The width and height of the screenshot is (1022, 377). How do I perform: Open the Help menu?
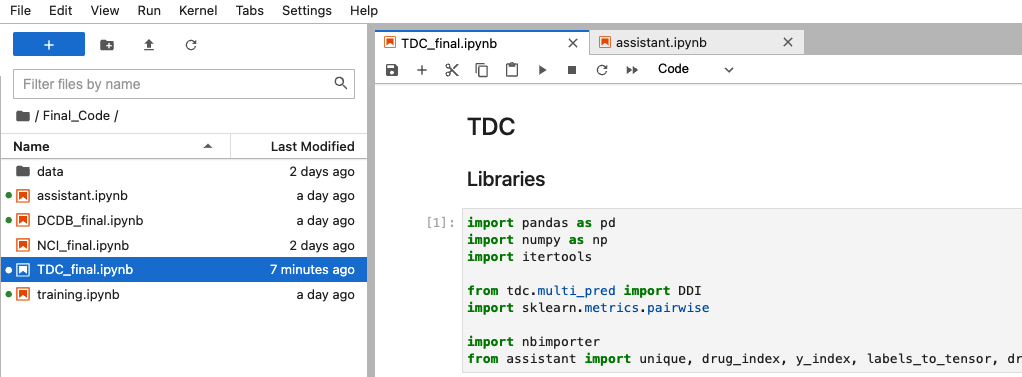coord(364,10)
